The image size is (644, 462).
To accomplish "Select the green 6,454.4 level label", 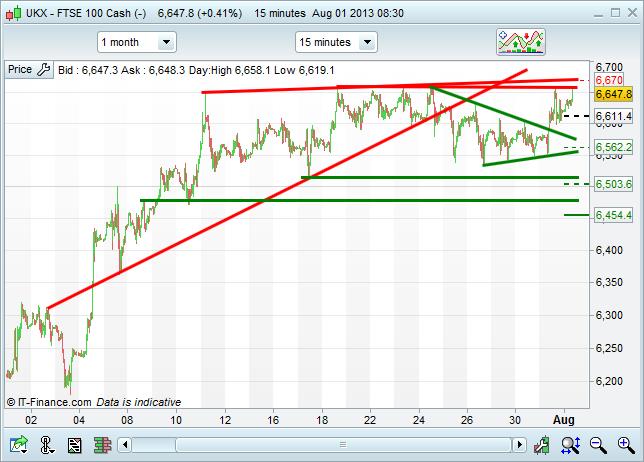I will 614,215.
